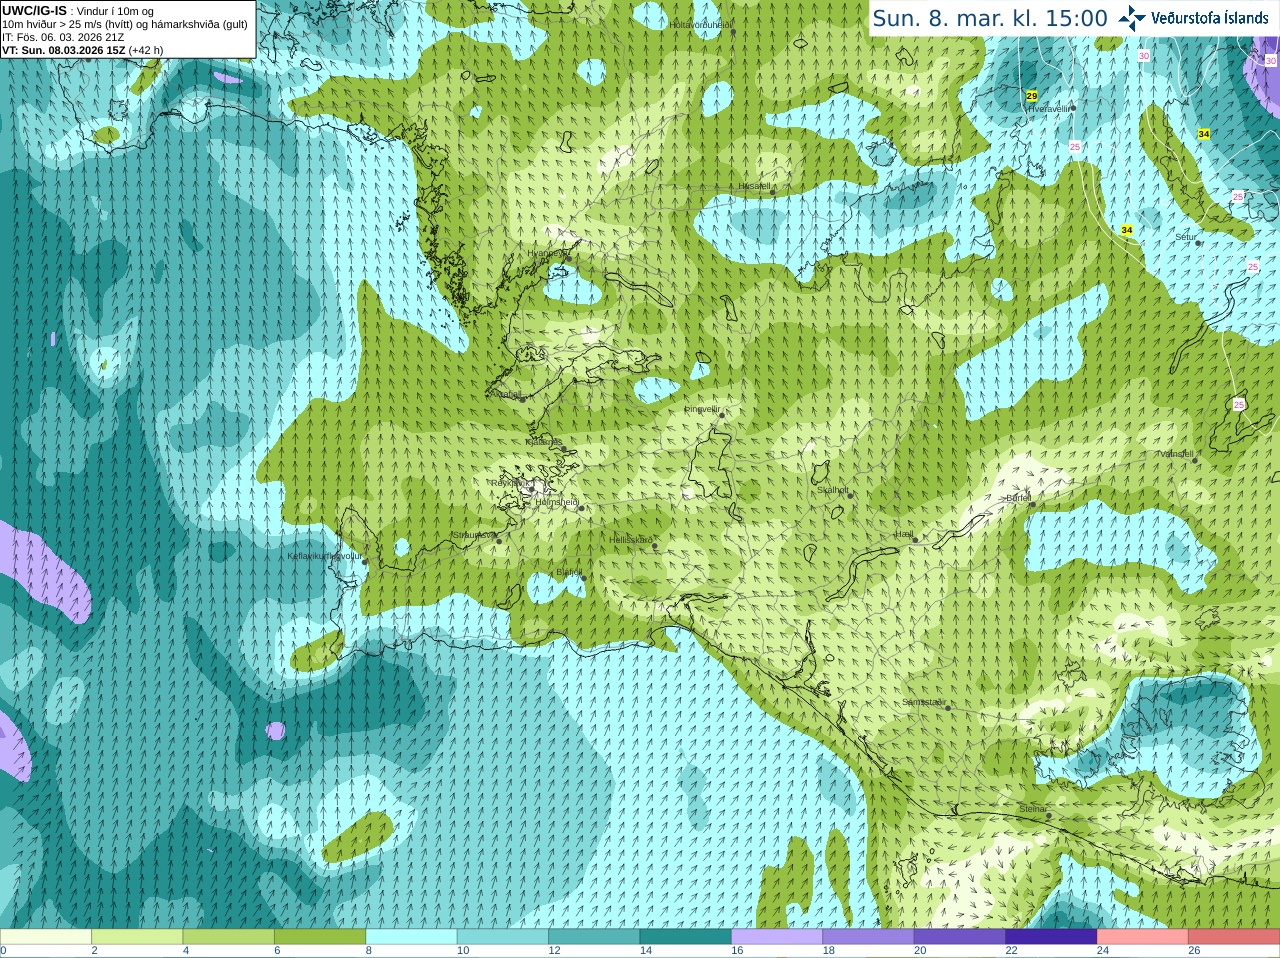Click the Steinar station label
This screenshot has height=958, width=1280.
click(1033, 808)
